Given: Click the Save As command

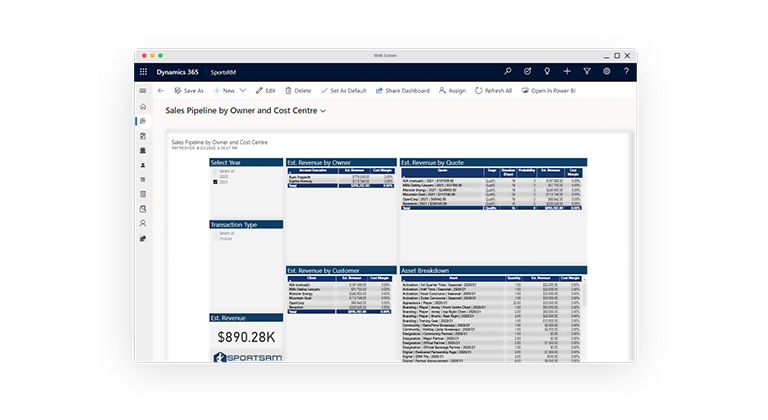Looking at the screenshot, I should point(189,91).
